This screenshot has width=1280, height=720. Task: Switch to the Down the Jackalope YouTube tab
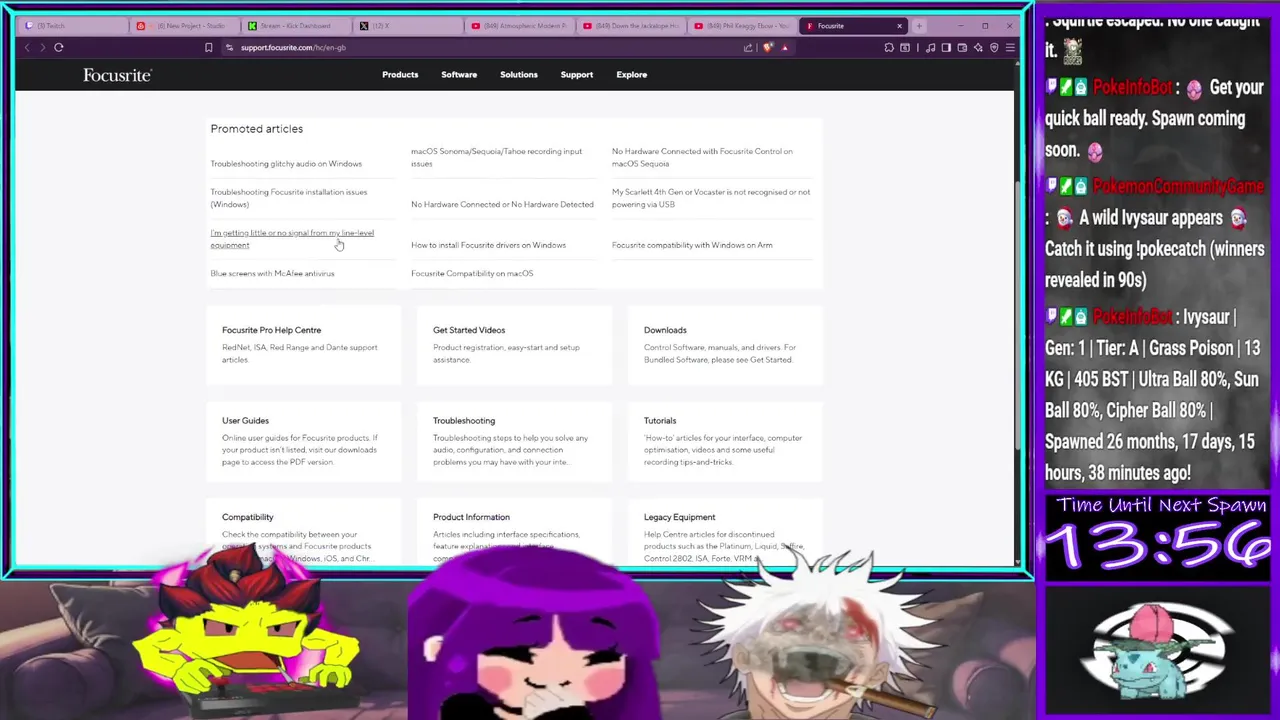click(x=631, y=26)
